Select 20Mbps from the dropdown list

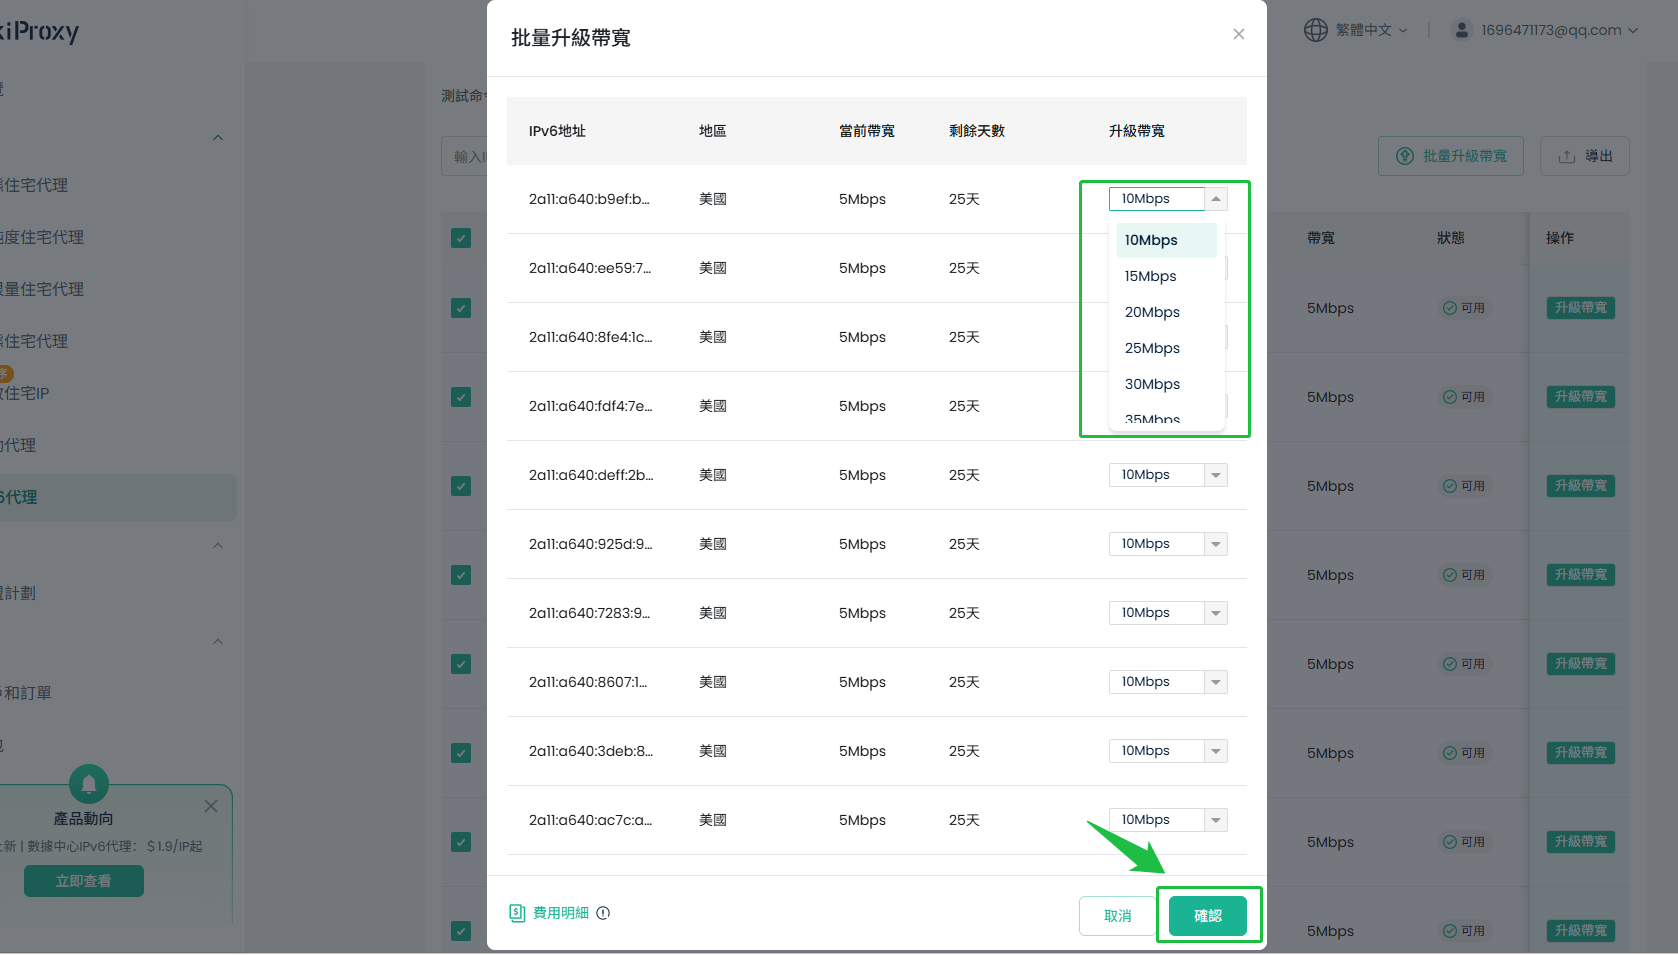(1166, 312)
